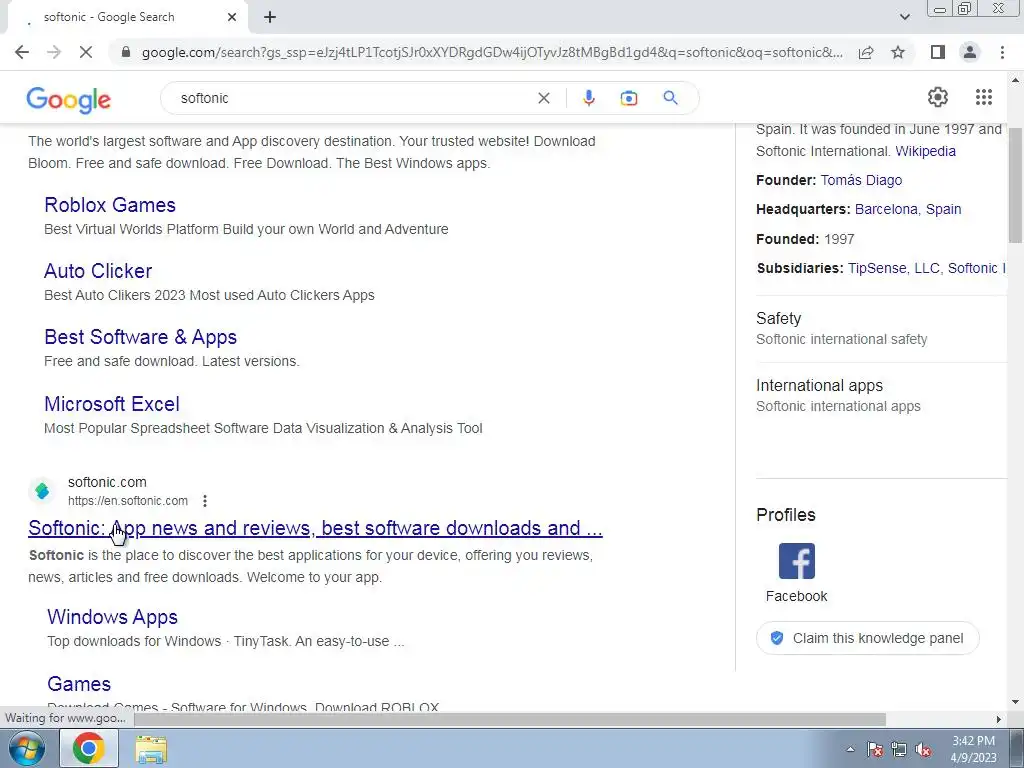Search by image with the camera icon
This screenshot has height=768, width=1024.
628,98
